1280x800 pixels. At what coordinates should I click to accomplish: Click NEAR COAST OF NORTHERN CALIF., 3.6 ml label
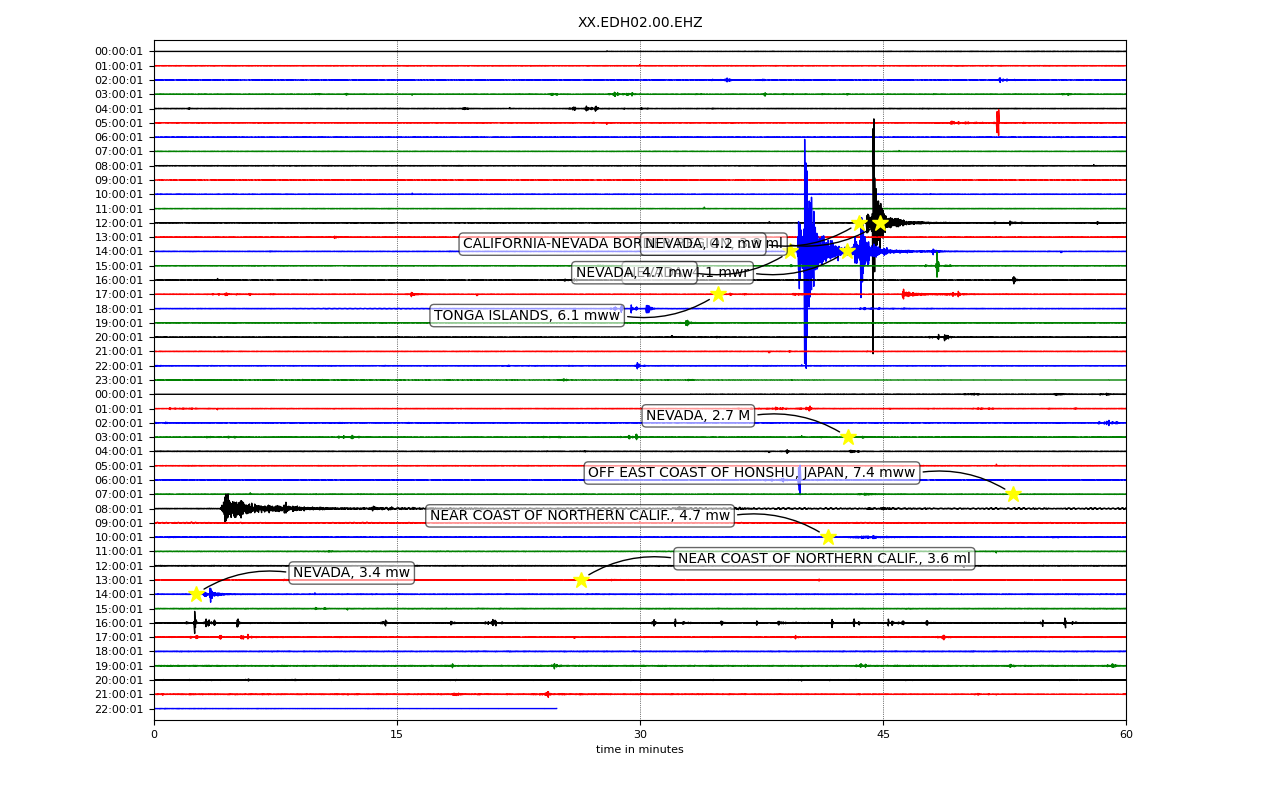824,559
